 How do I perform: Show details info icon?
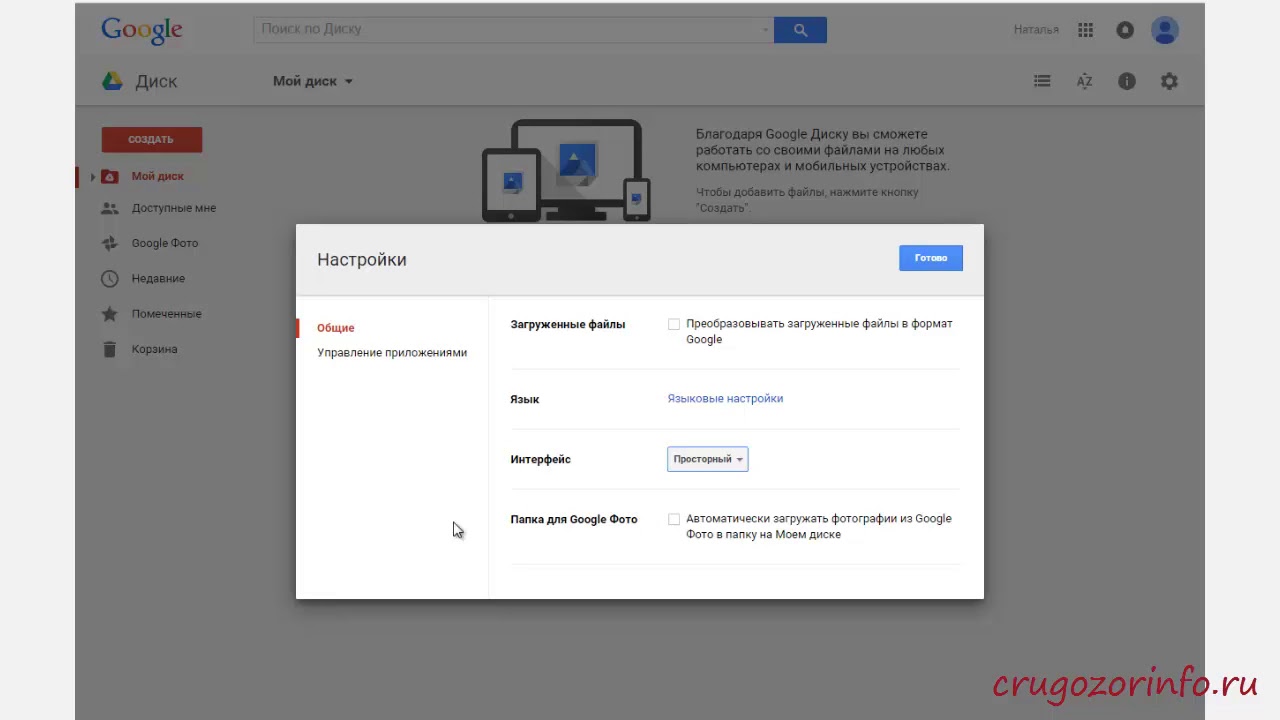tap(1127, 81)
